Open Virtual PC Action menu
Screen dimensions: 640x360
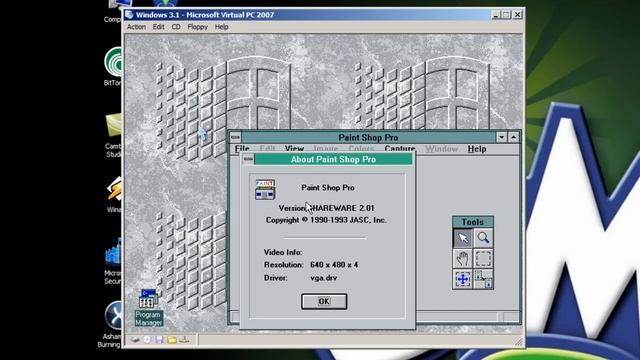(136, 27)
